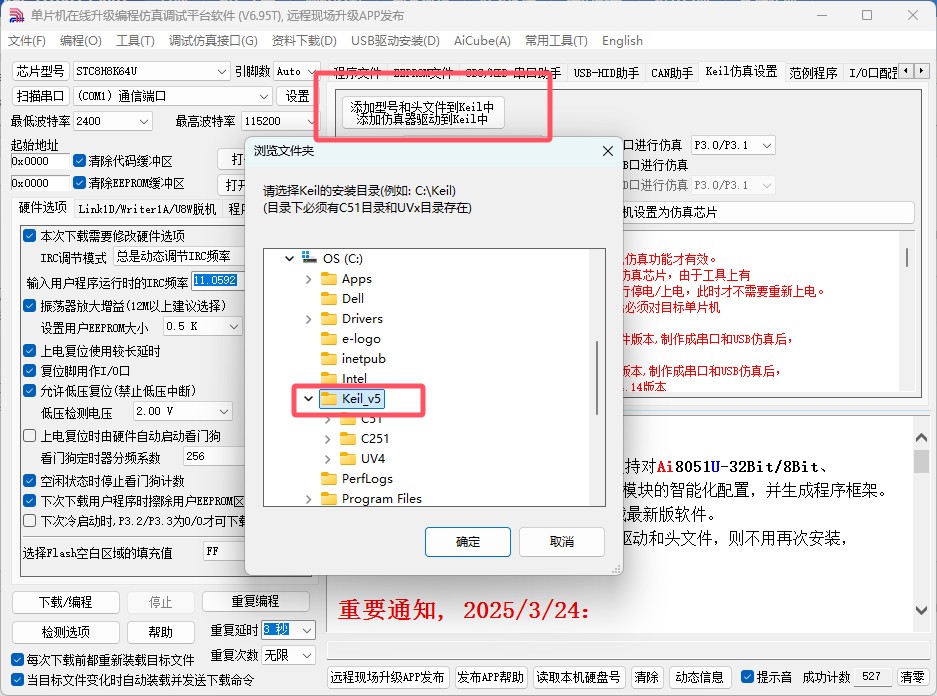Toggle 上电复位使用较长延时 checkbox

tap(29, 351)
